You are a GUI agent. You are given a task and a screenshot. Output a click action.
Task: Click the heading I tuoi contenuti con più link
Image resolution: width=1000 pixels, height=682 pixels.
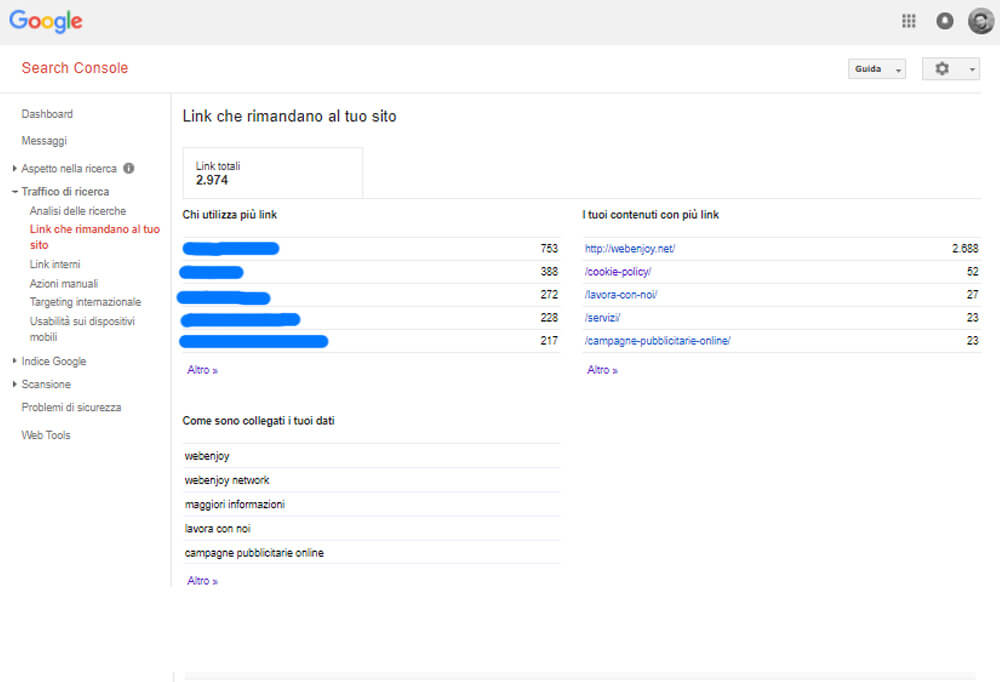pos(651,215)
